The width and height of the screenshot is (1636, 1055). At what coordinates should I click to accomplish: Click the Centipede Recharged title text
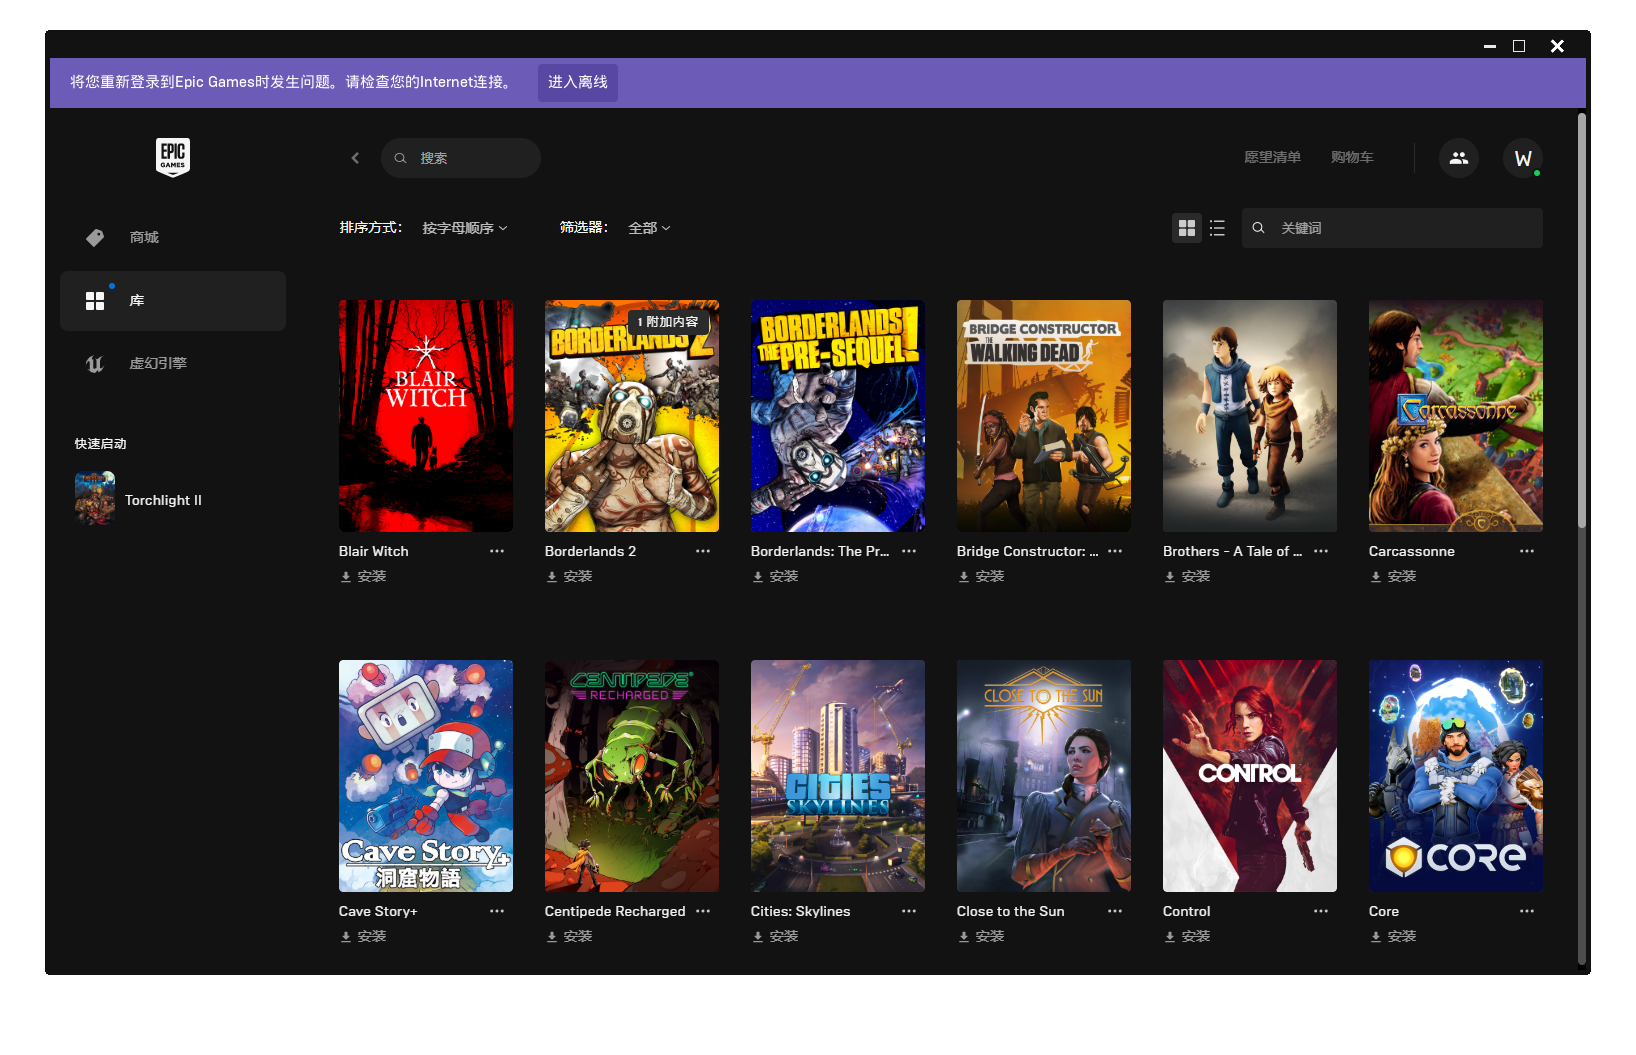pos(615,911)
